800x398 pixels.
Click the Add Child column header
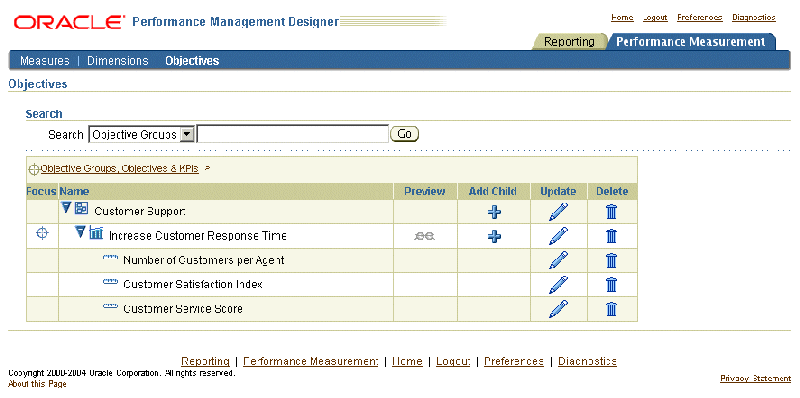tap(493, 191)
